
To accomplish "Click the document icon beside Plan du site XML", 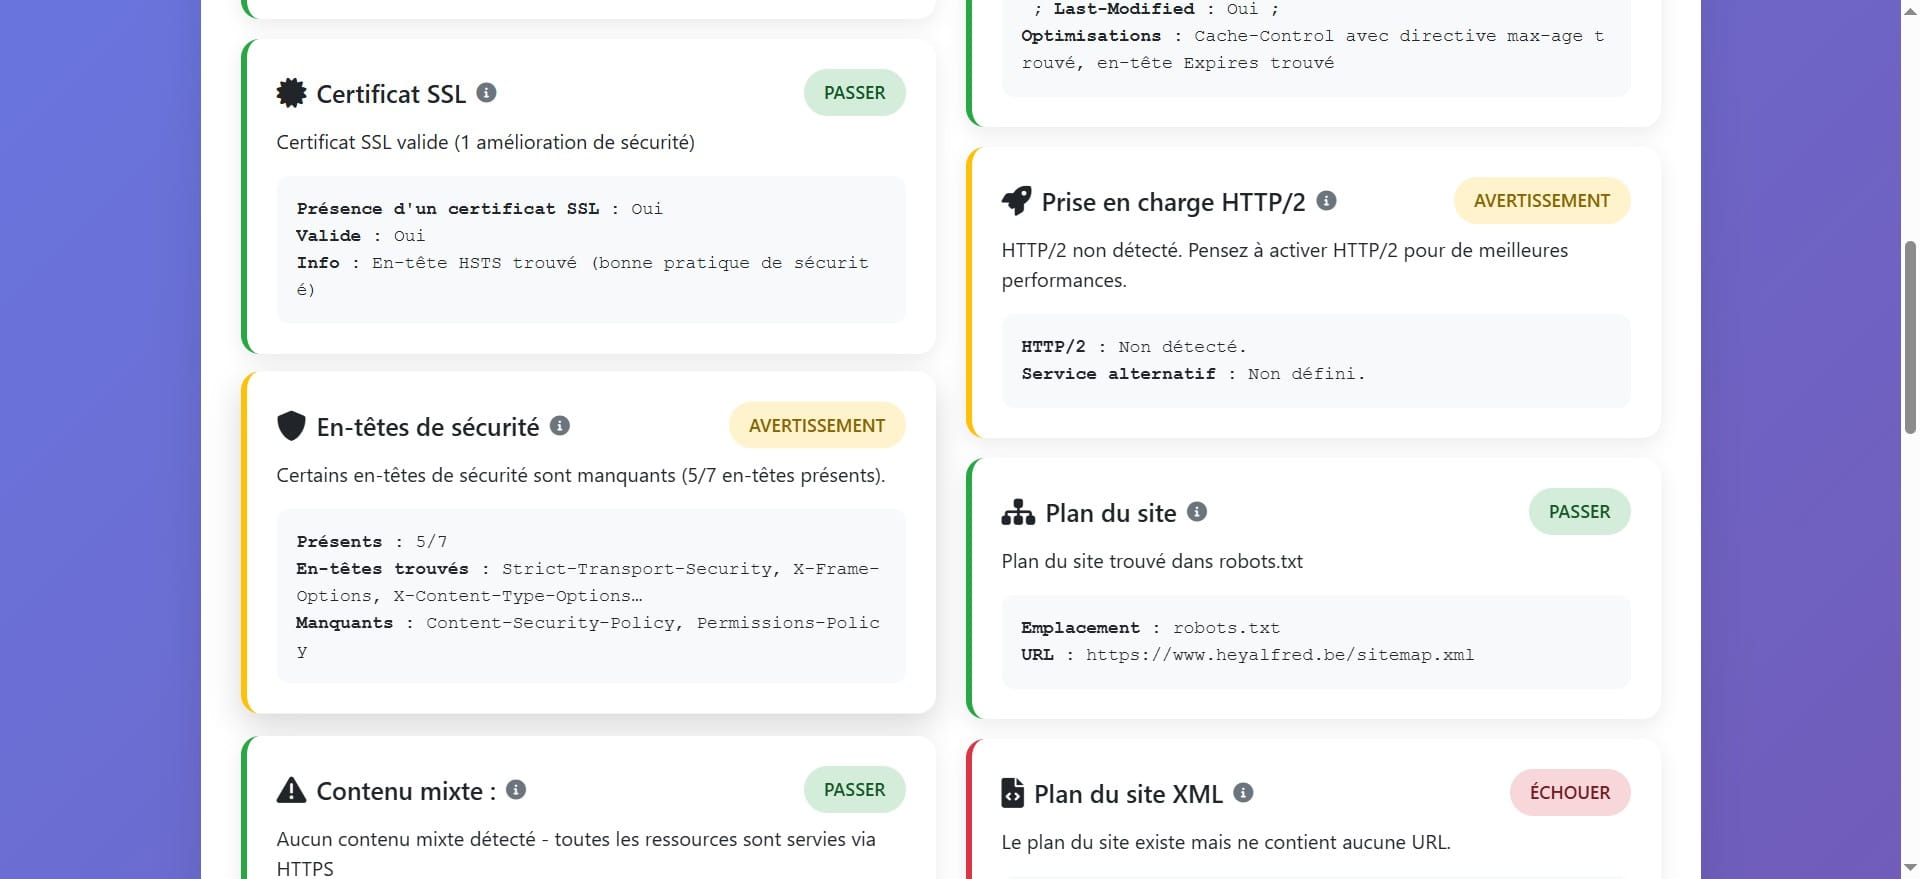I will [1013, 793].
